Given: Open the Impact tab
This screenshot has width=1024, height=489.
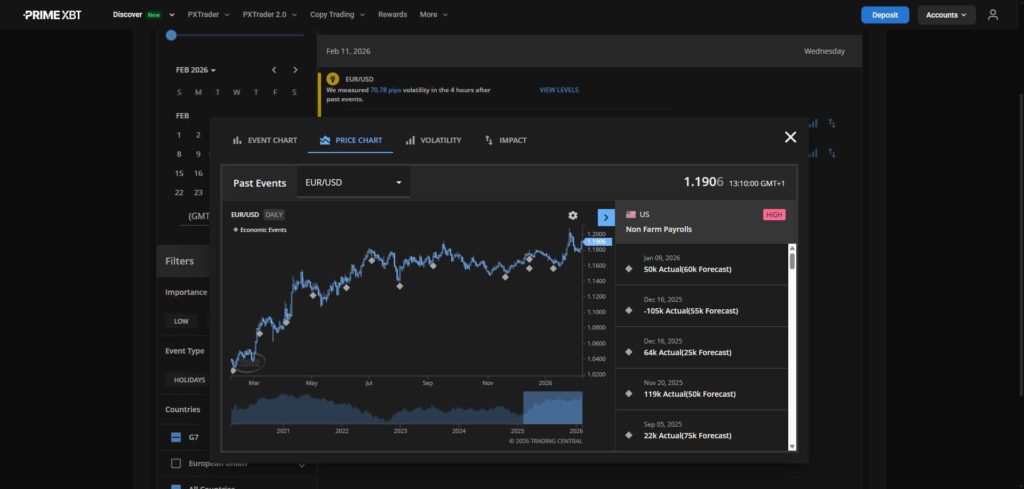Looking at the screenshot, I should (505, 140).
